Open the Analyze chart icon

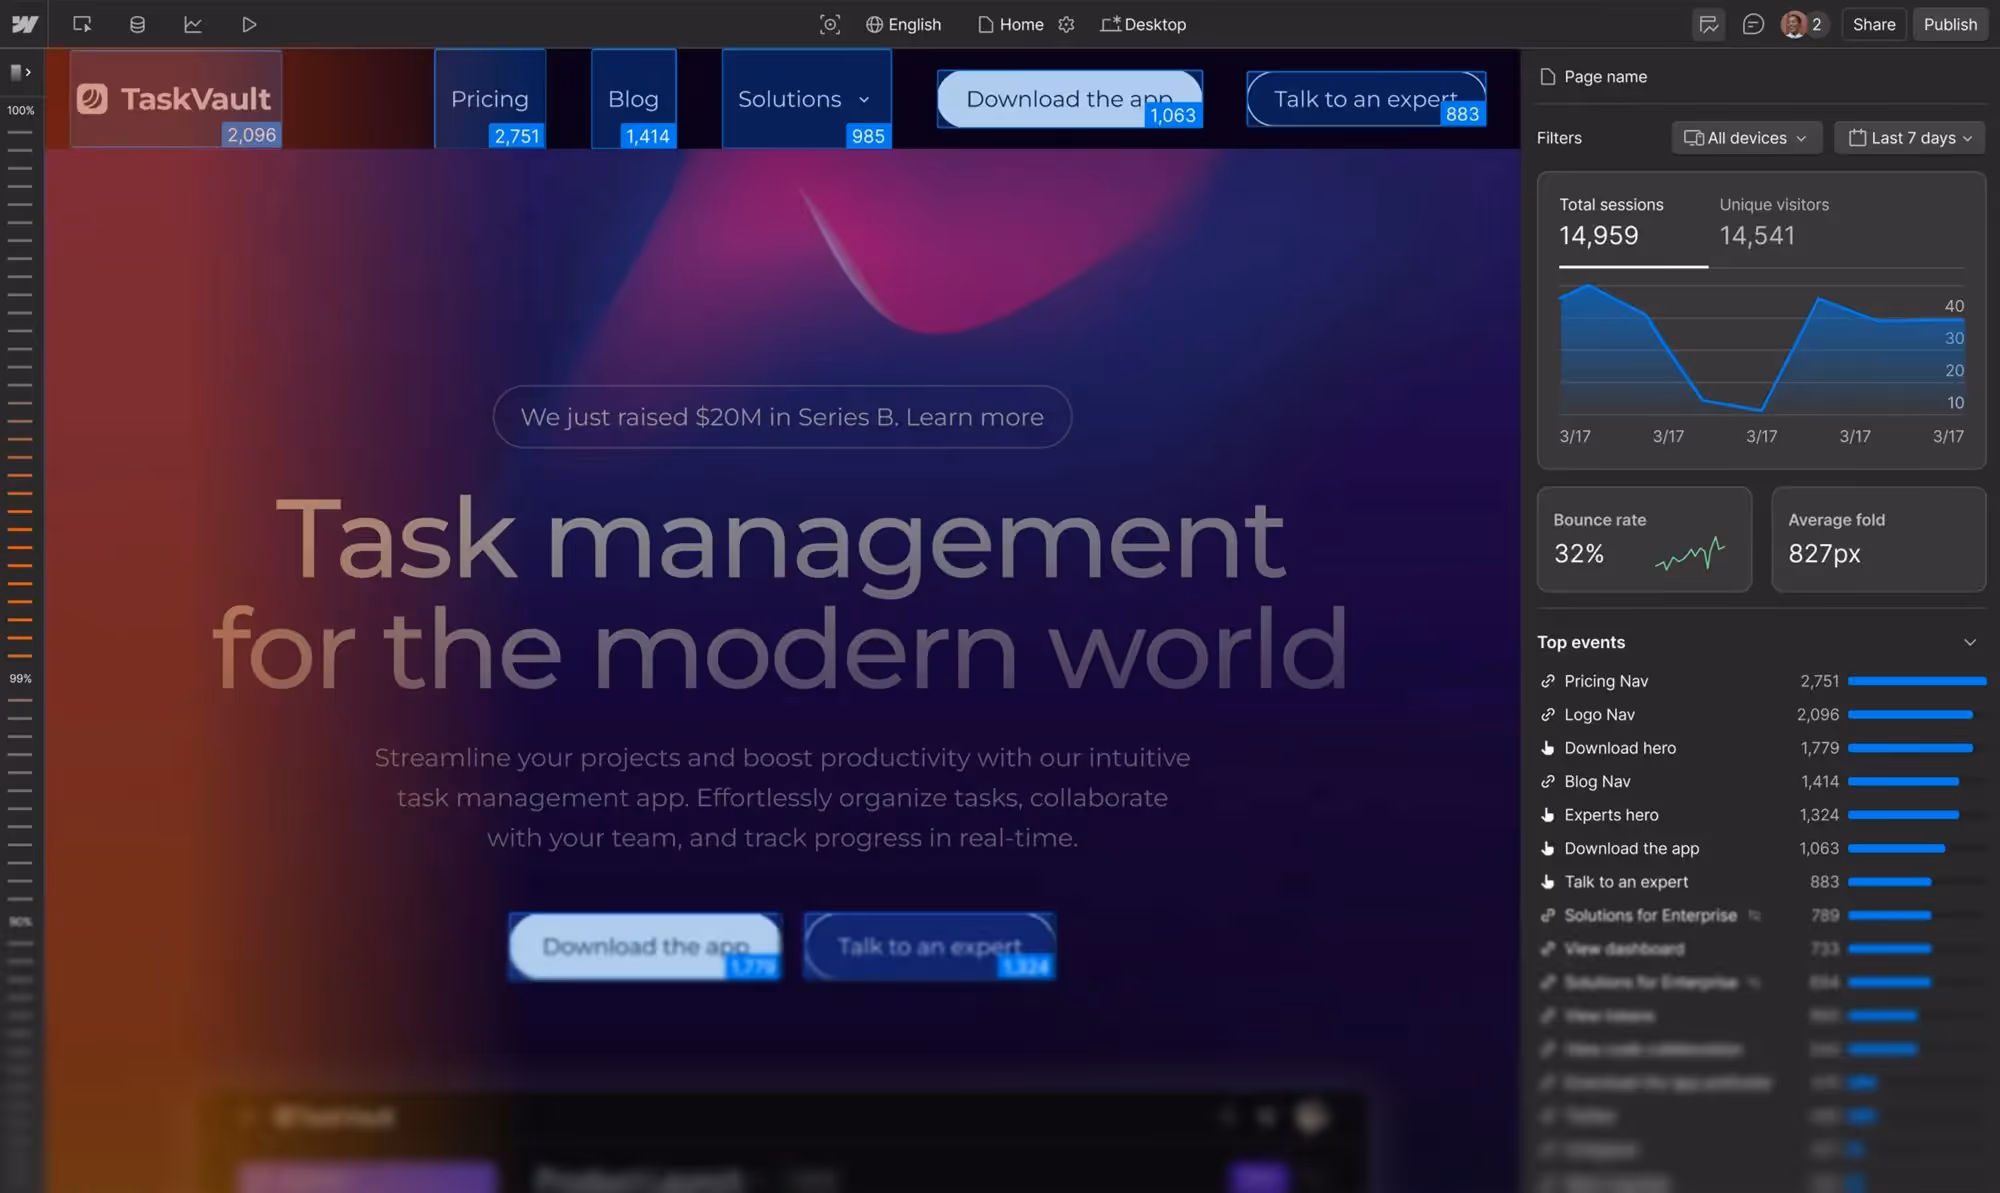coord(193,24)
